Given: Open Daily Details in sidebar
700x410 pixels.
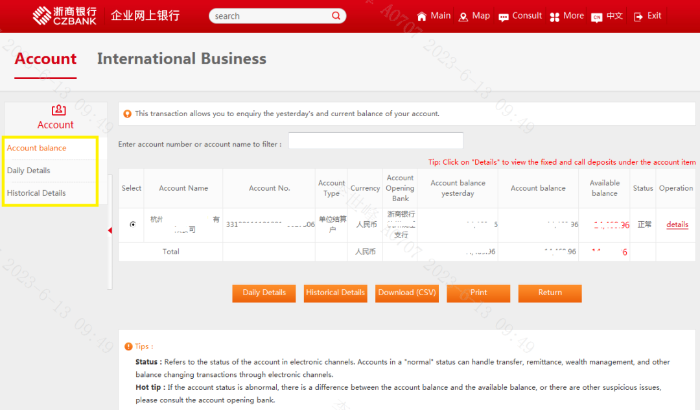Looking at the screenshot, I should [x=29, y=170].
